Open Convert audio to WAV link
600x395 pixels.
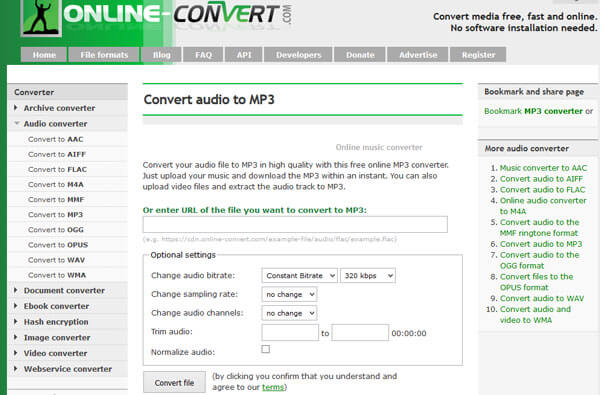[x=542, y=298]
